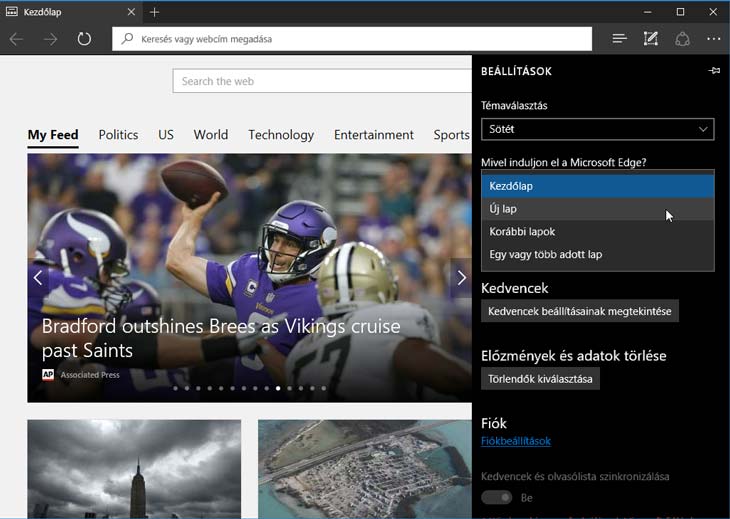Open the Hub icon in toolbar

(x=619, y=39)
